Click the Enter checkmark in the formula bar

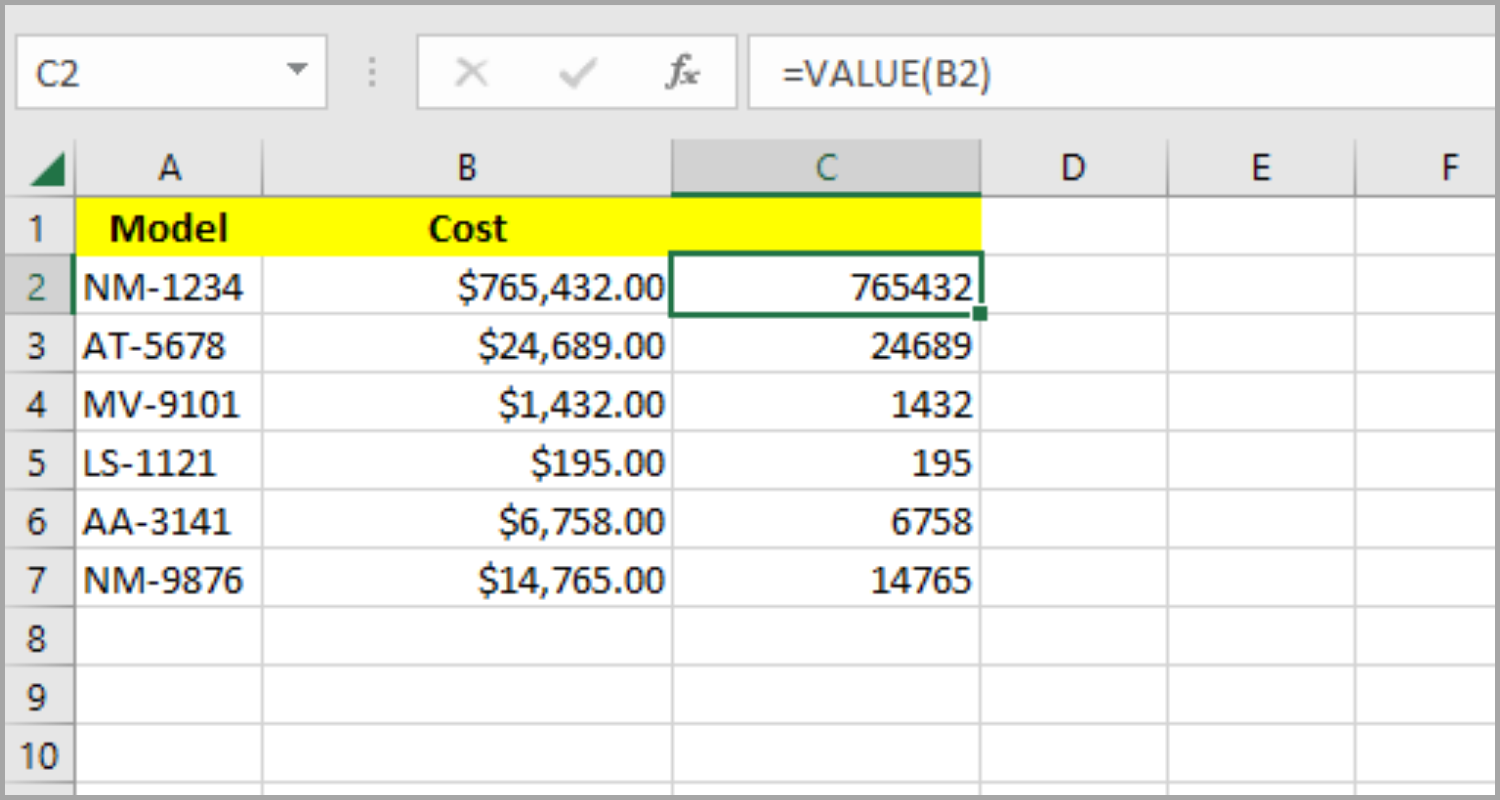tap(576, 70)
